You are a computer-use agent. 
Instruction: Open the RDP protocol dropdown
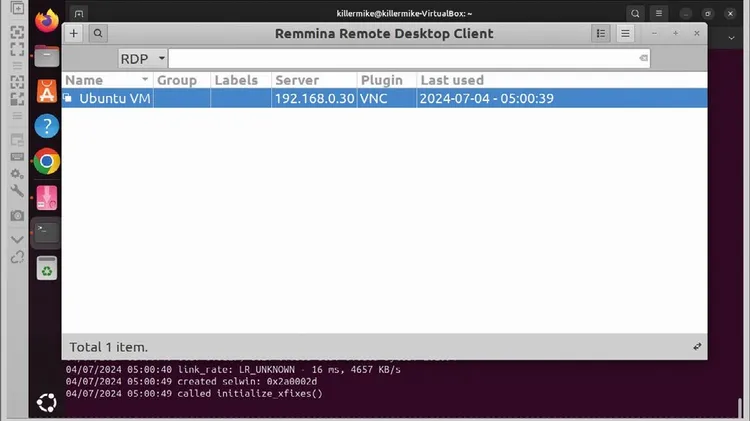click(143, 58)
